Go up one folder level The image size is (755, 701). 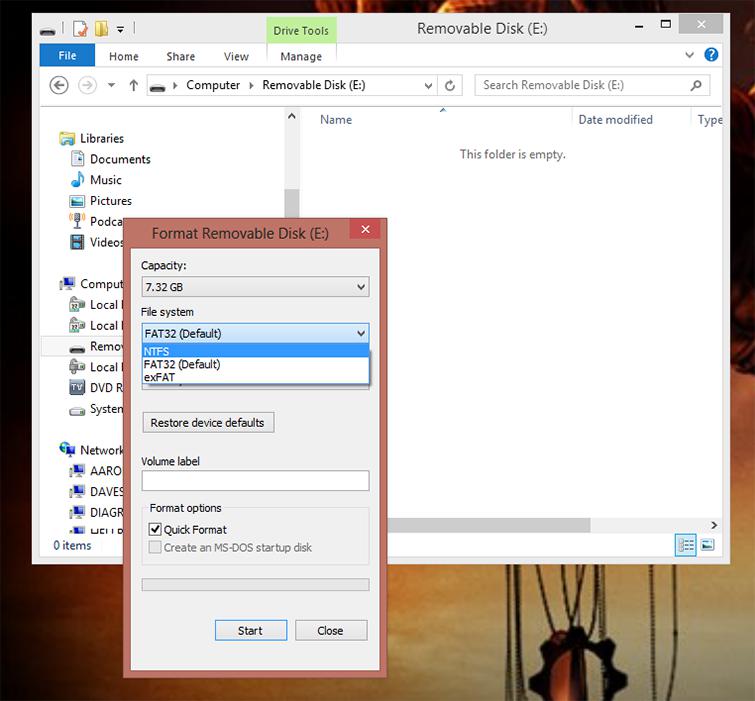(133, 86)
